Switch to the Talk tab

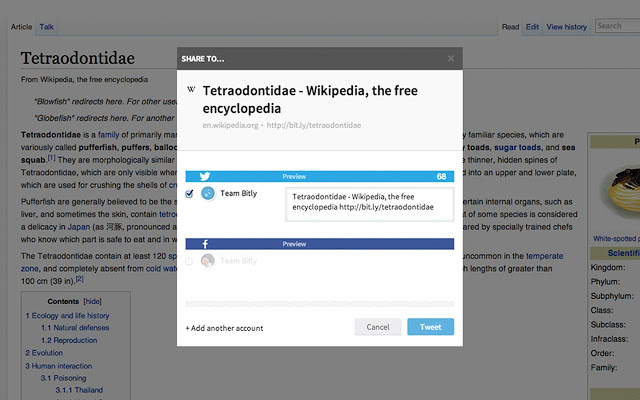click(x=47, y=27)
